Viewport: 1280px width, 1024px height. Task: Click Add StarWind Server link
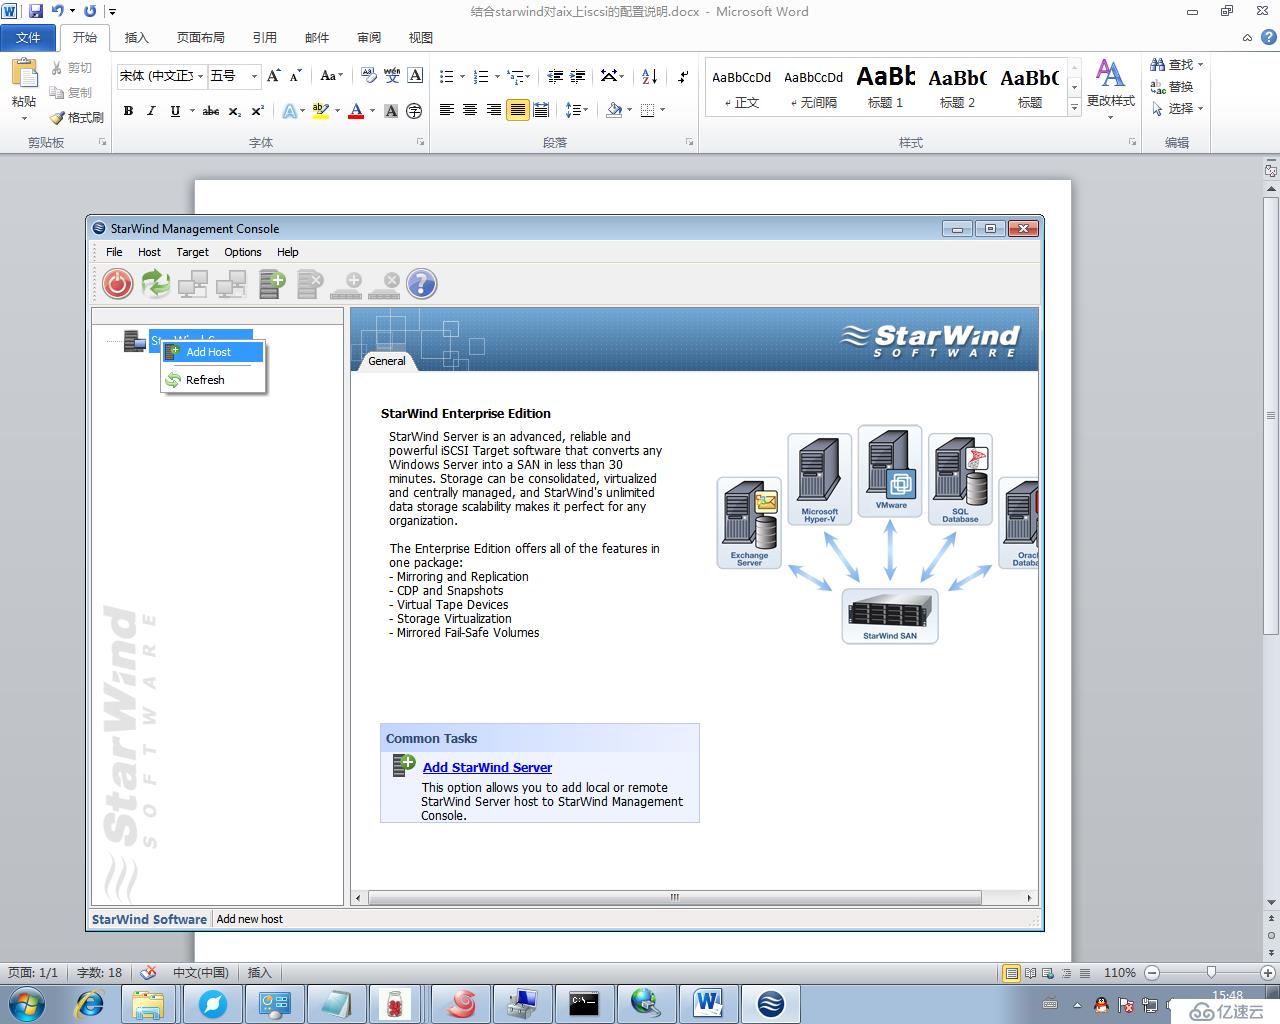point(487,767)
